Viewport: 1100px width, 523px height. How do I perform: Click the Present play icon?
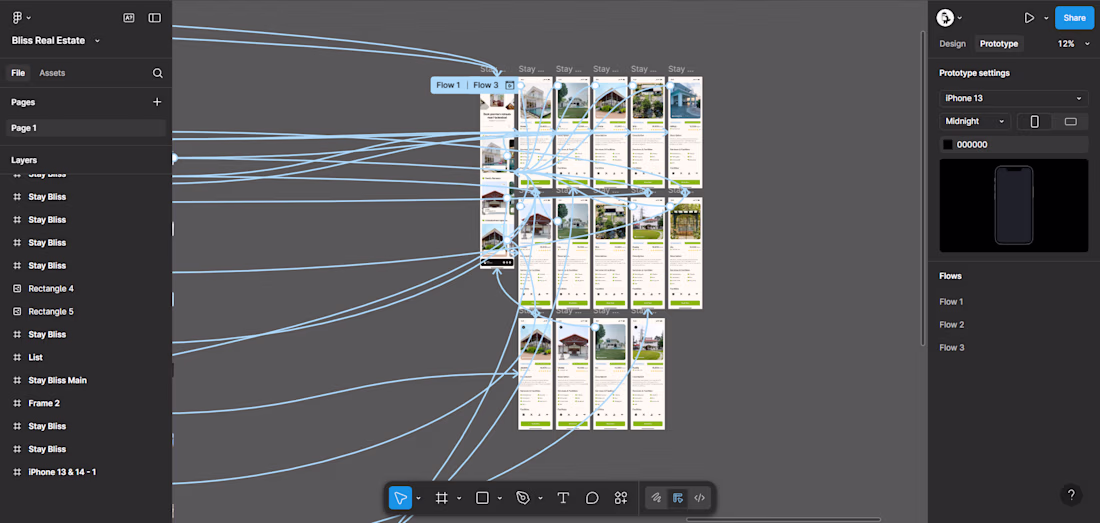click(1029, 18)
